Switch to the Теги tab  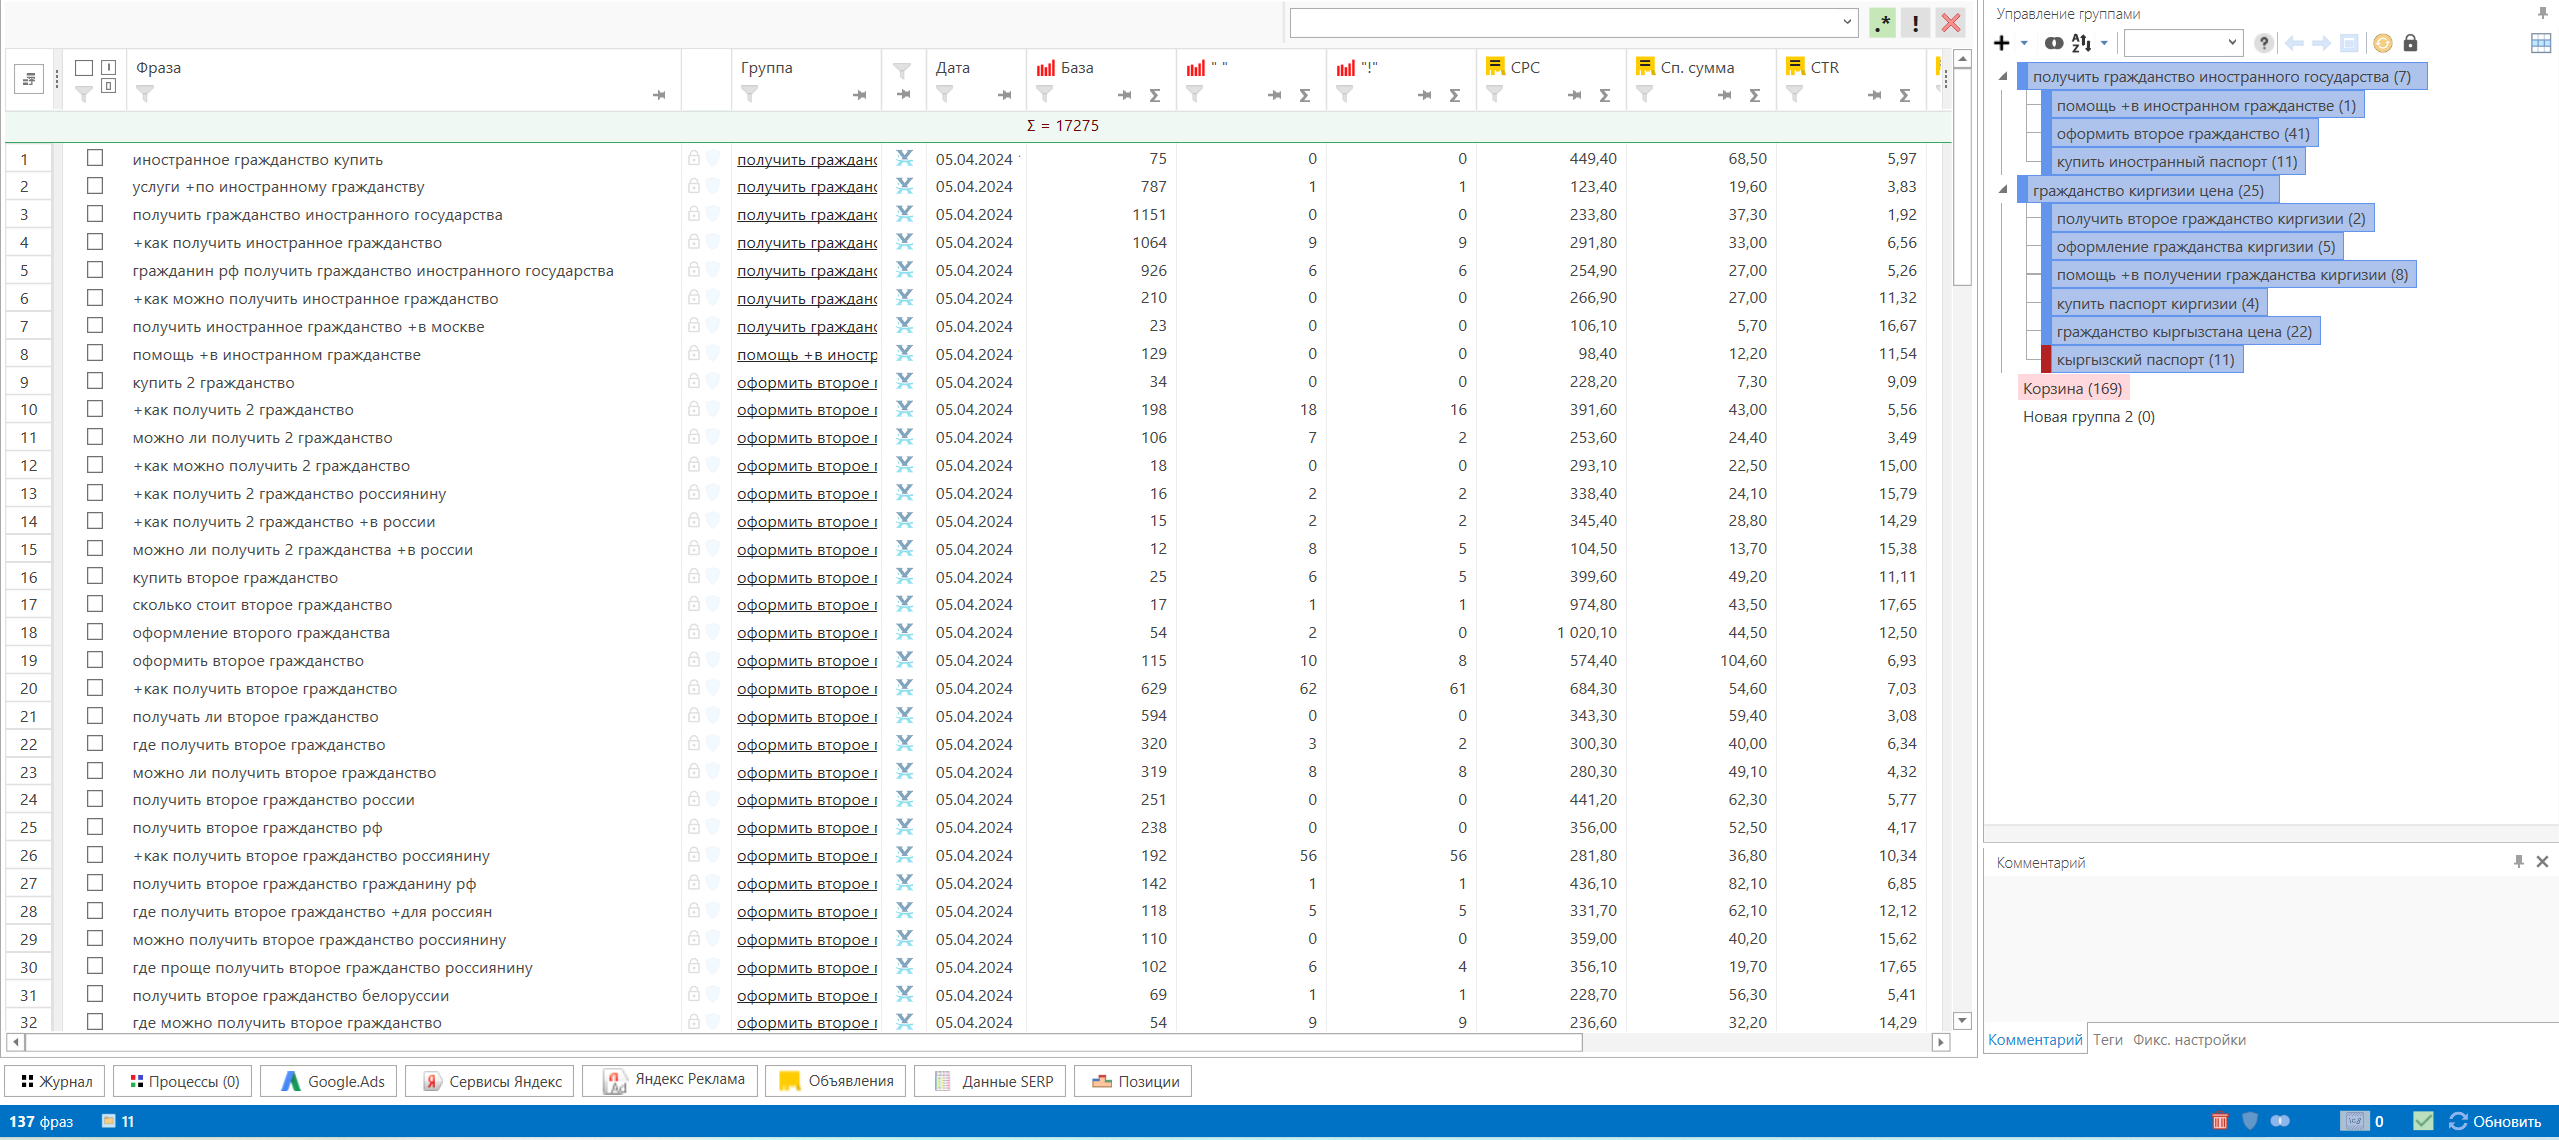(x=2107, y=1040)
